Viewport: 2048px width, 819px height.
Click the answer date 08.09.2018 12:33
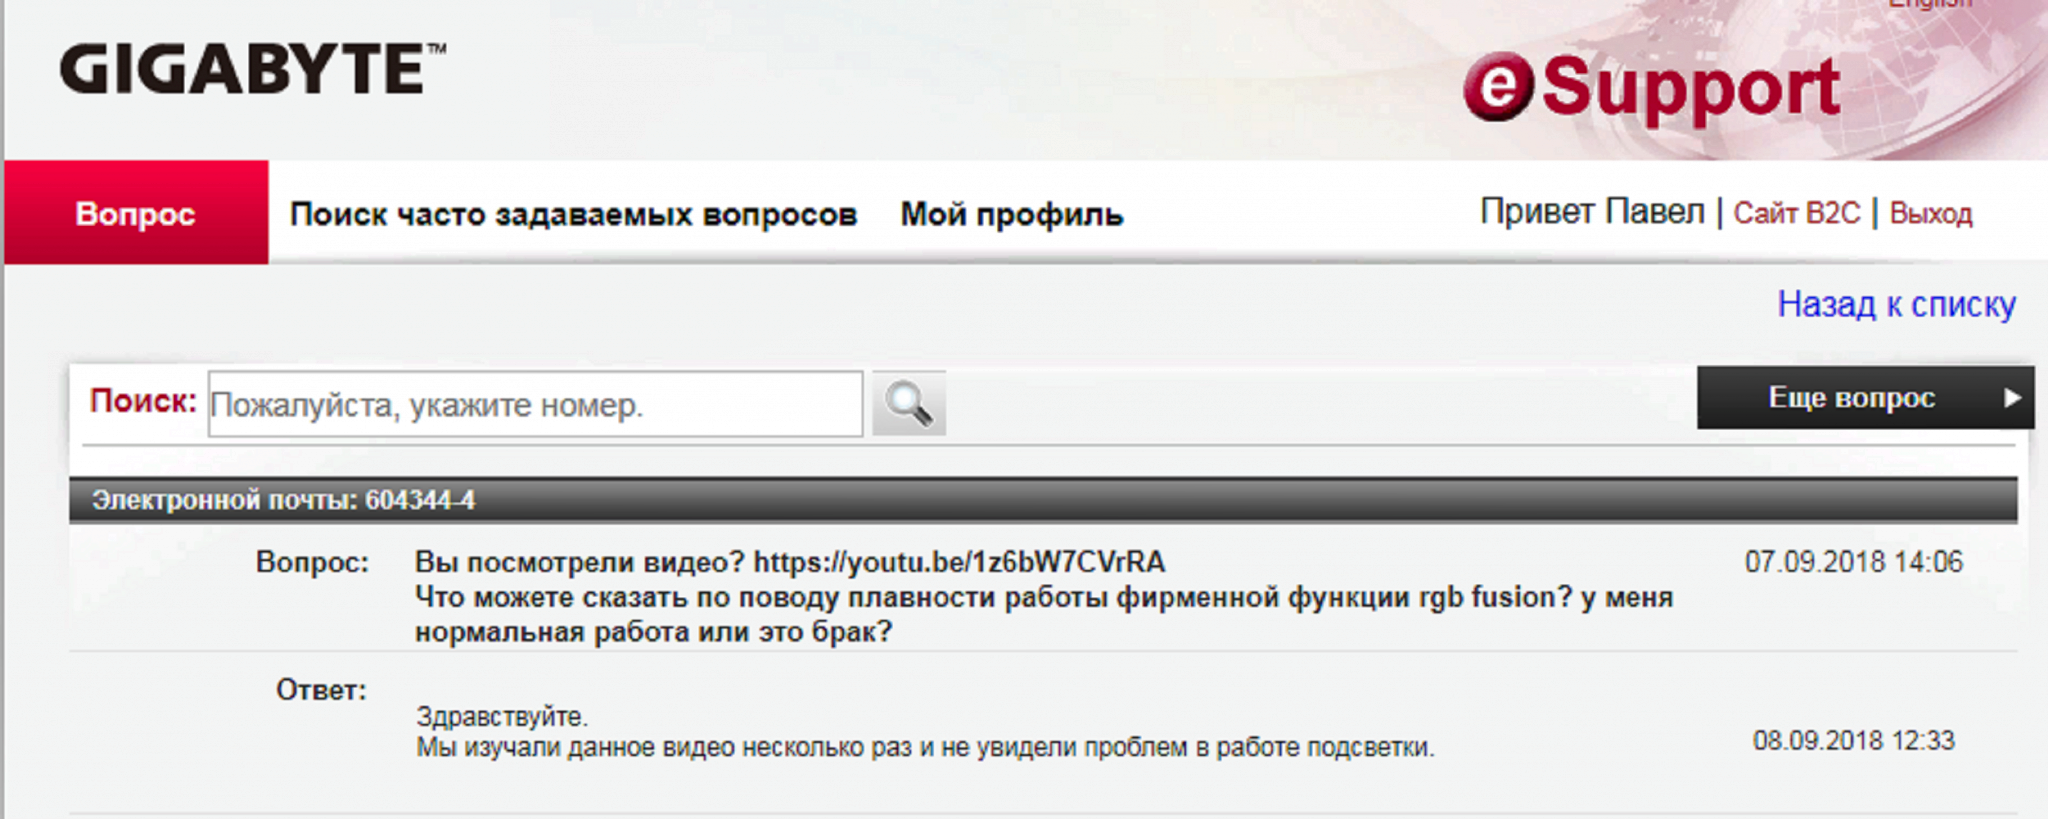pos(1854,741)
